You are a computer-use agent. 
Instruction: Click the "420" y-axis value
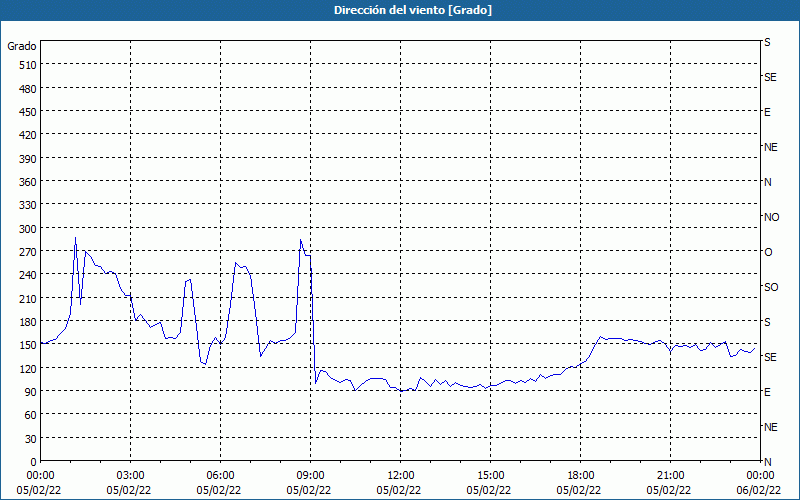[x=29, y=135]
